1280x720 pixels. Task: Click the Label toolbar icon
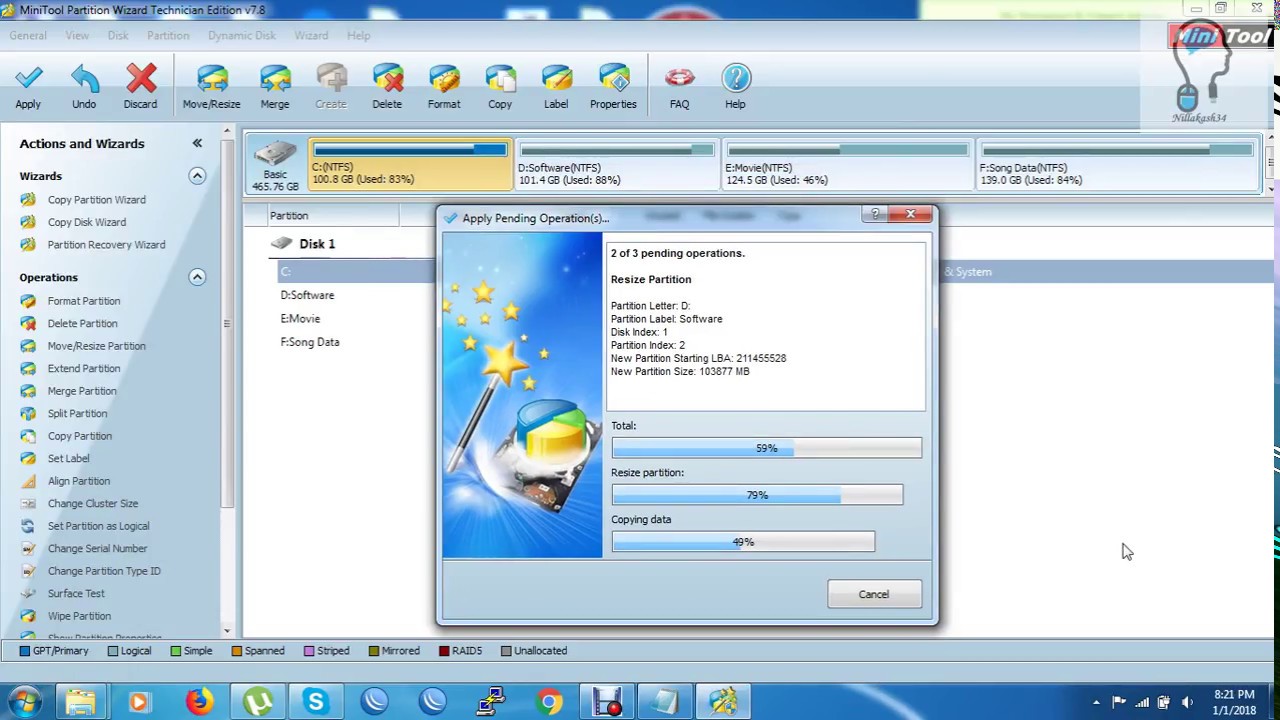coord(556,79)
